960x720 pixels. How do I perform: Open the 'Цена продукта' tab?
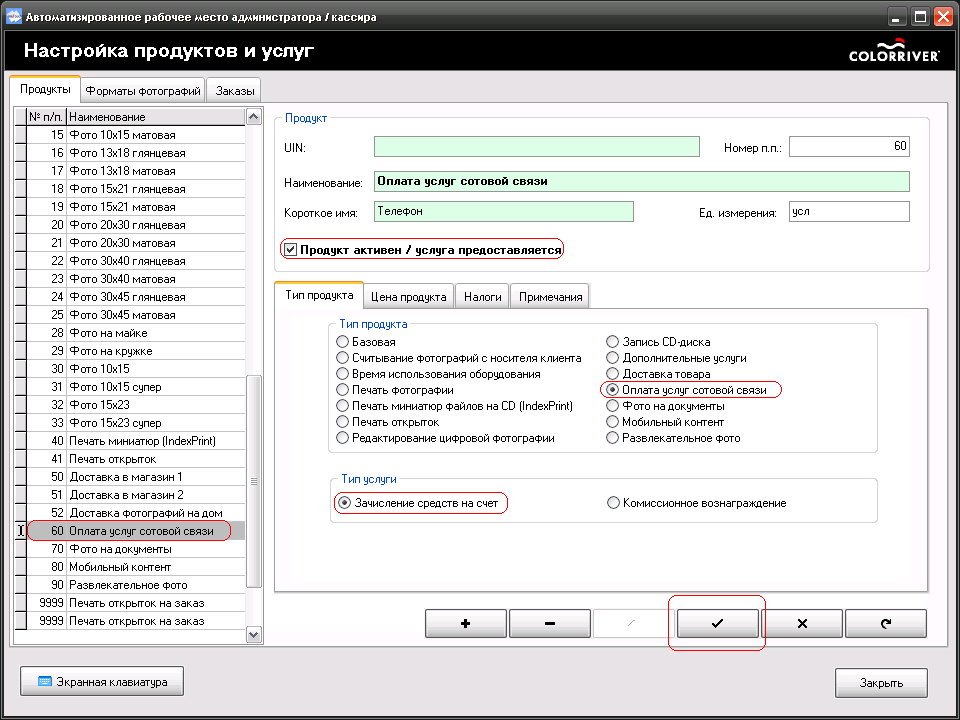[x=408, y=297]
